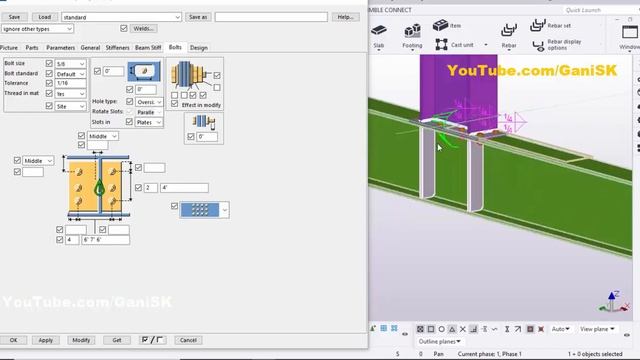Open the 'ignore other types' dropdown
640x360 pixels.
38,29
